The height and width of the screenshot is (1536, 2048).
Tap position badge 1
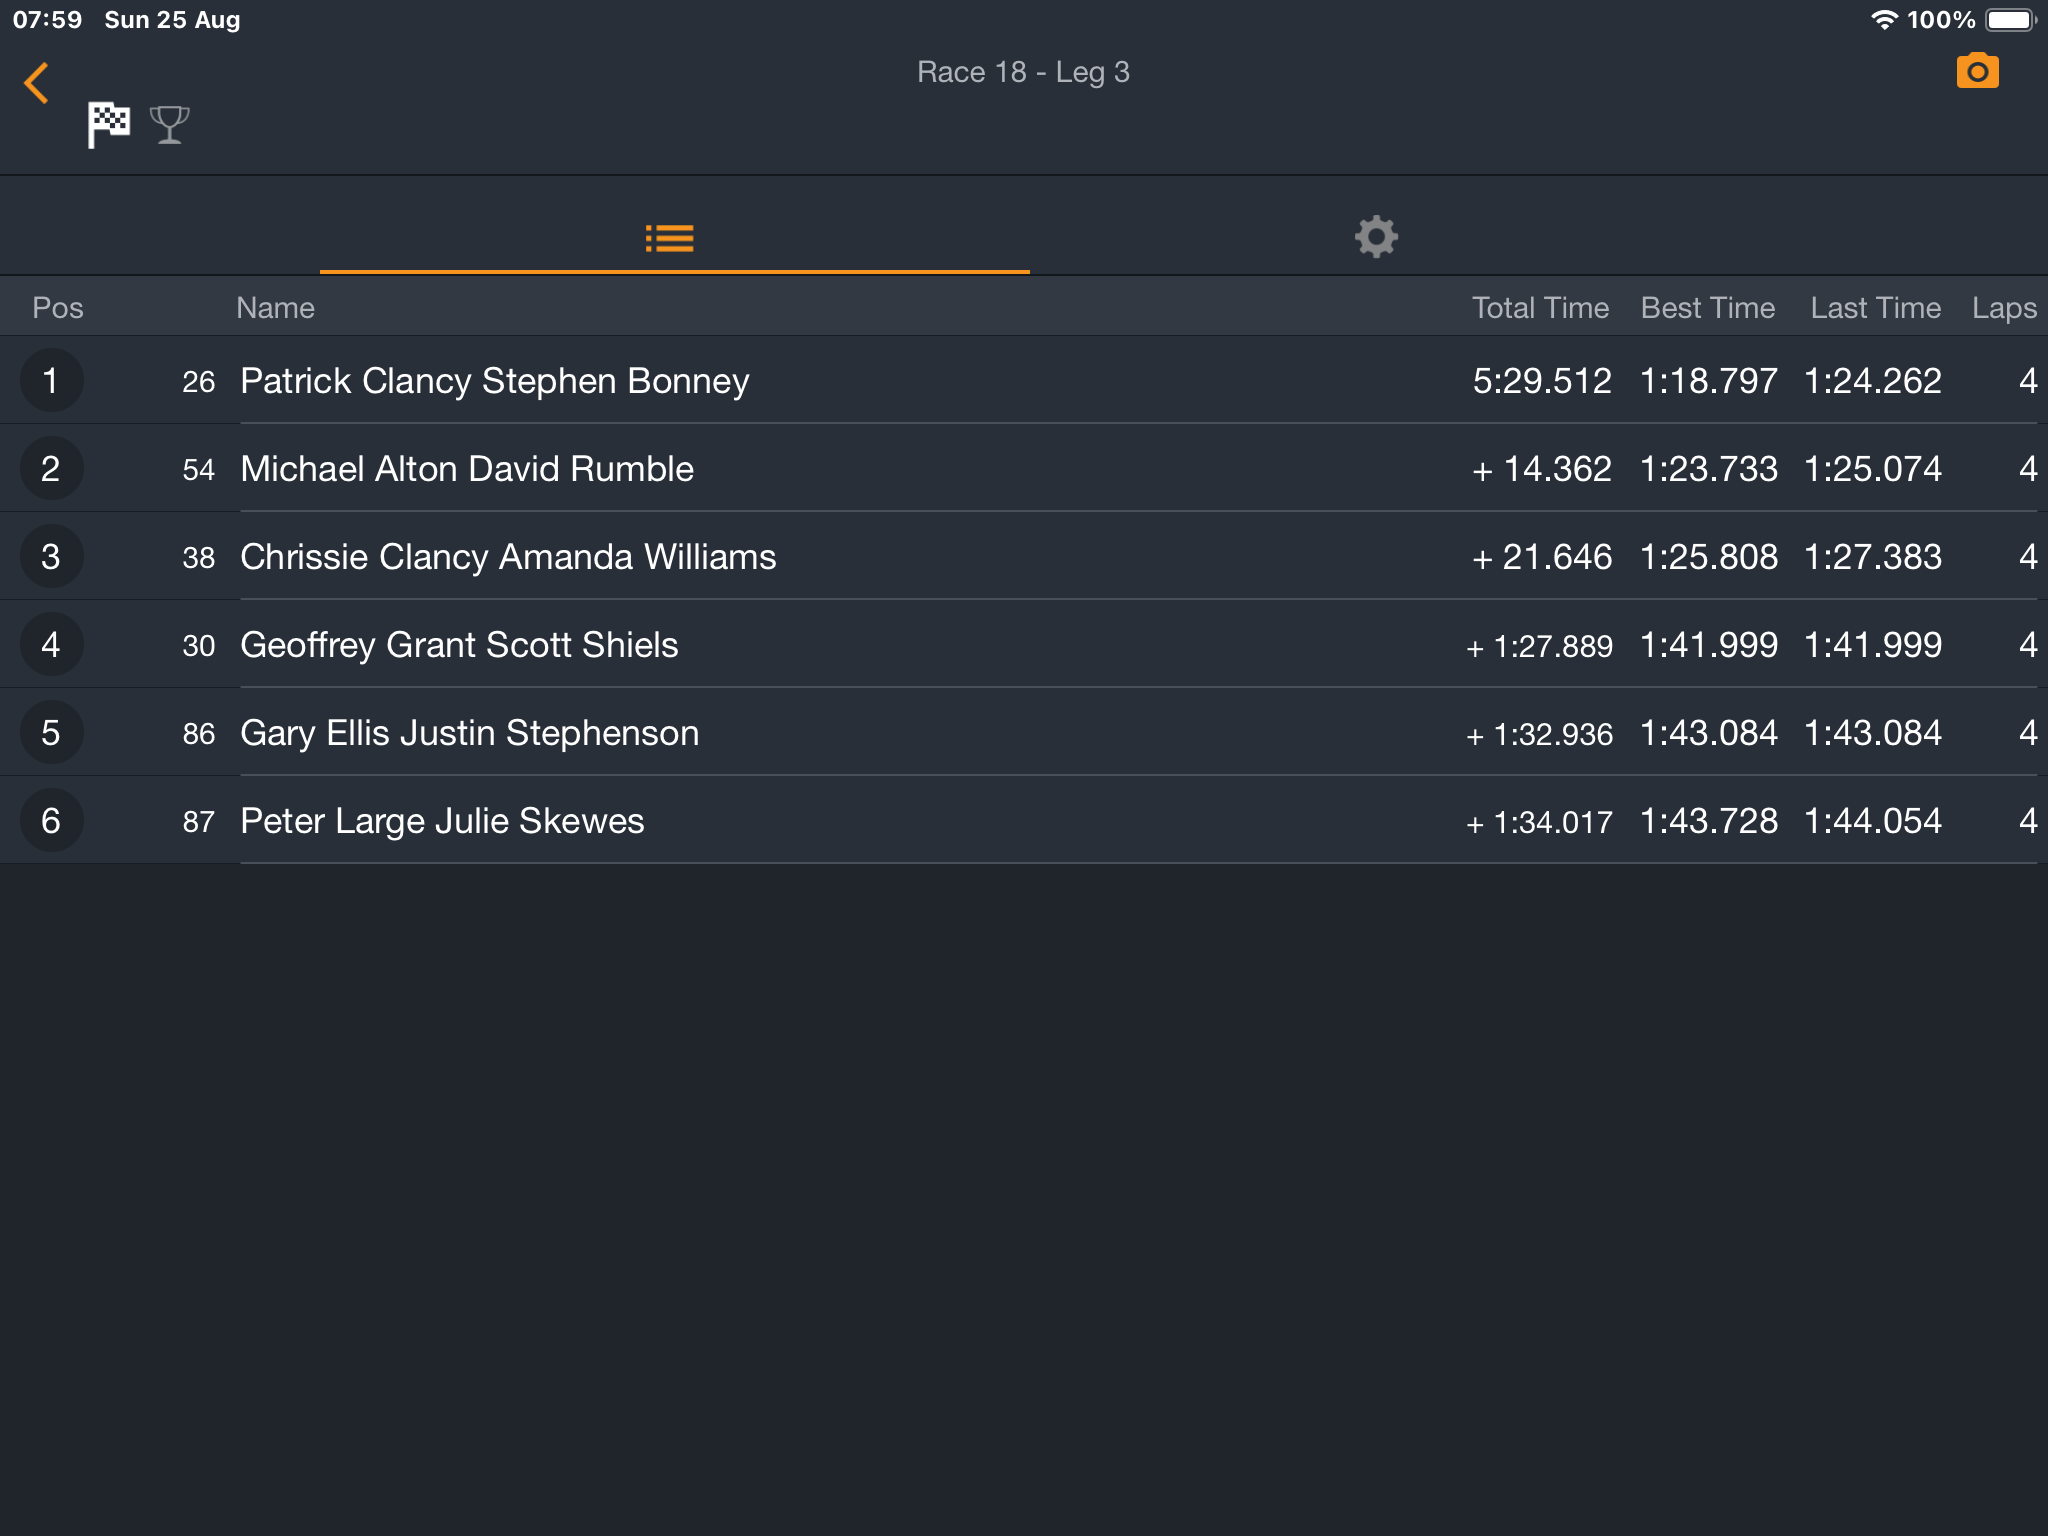pos(51,380)
